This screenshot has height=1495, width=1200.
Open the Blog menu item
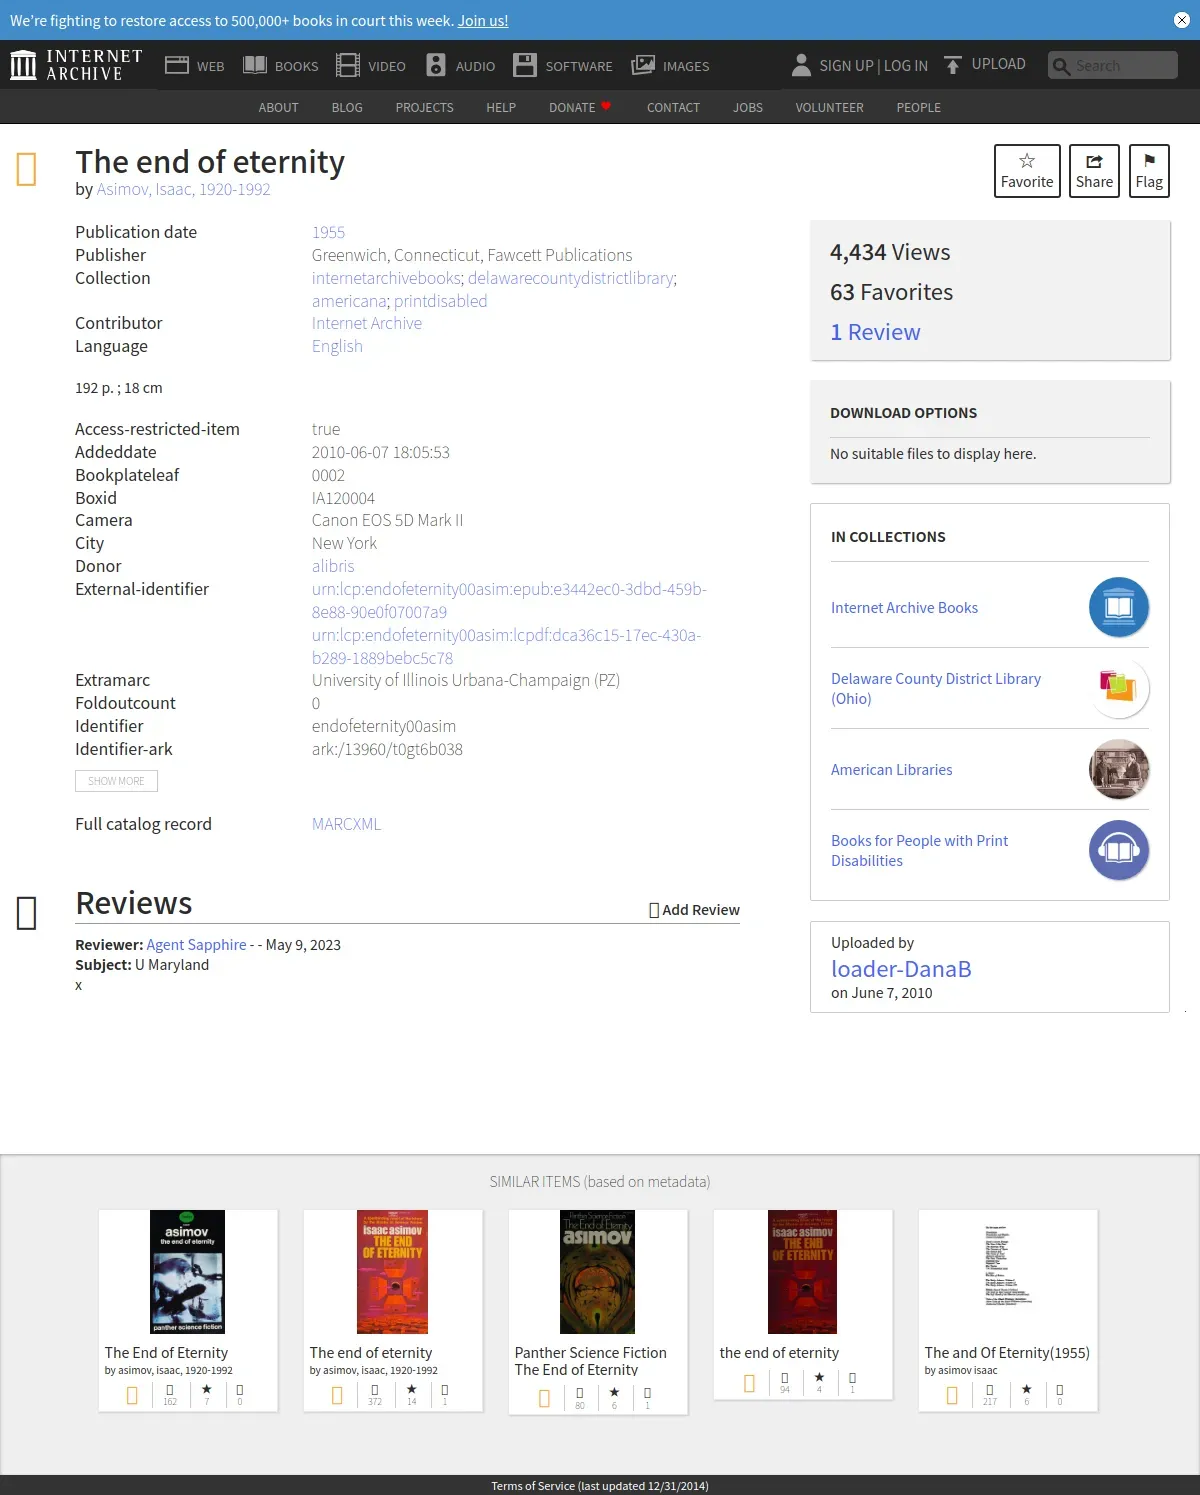point(347,107)
